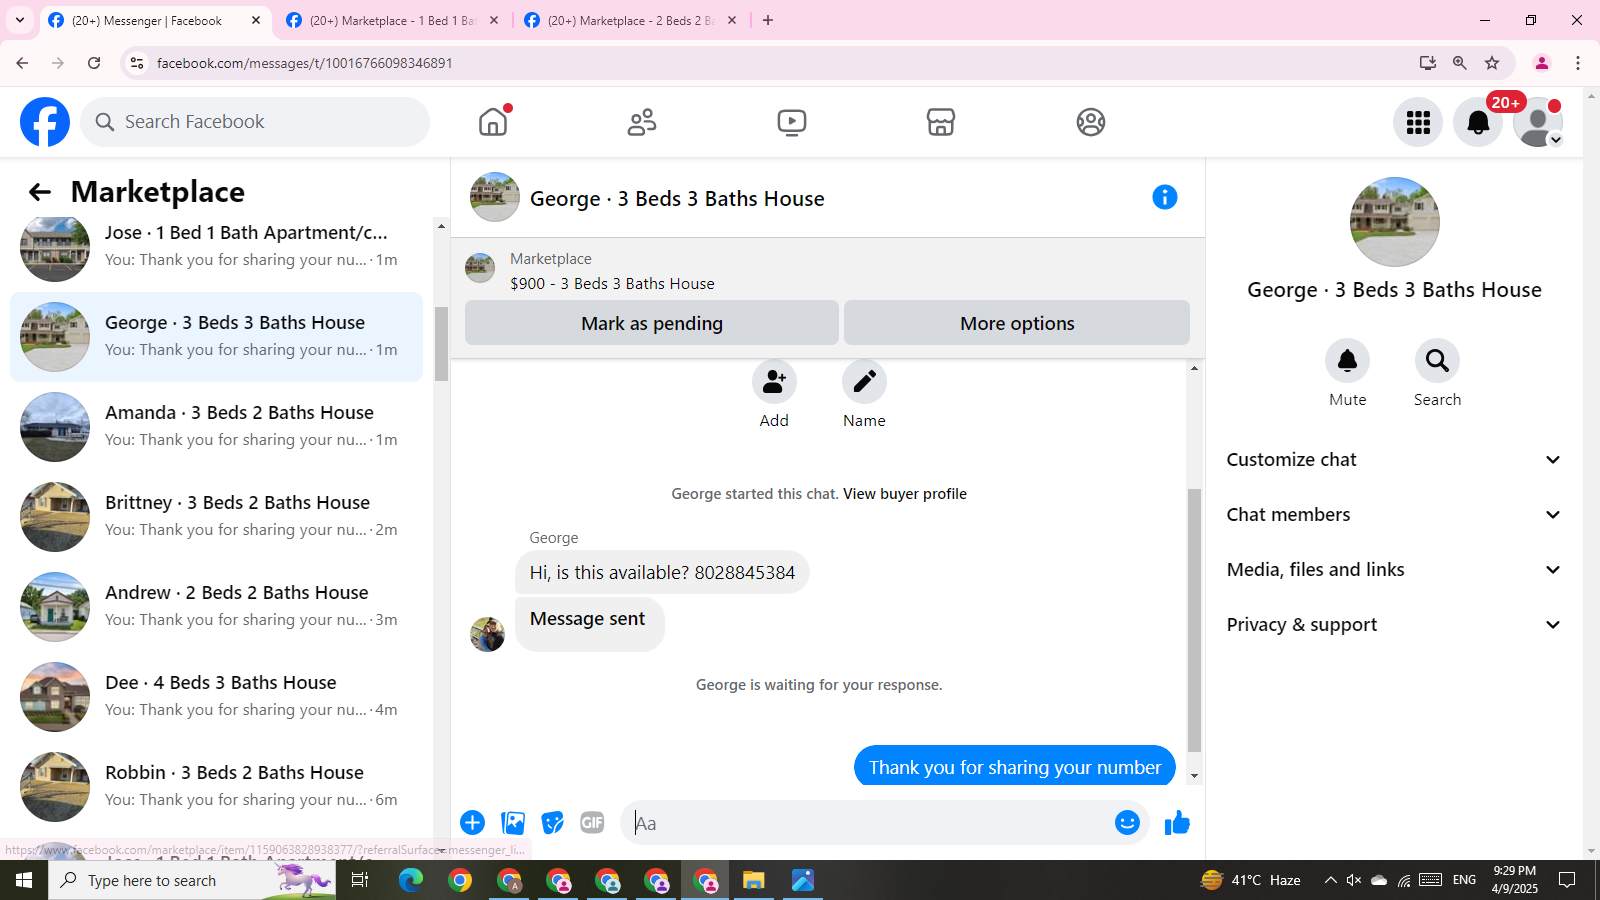Expand Chat members section
Image resolution: width=1600 pixels, height=900 pixels.
(1394, 515)
